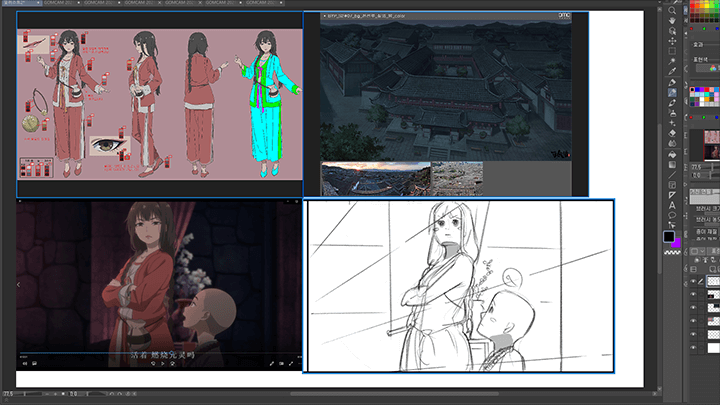Image resolution: width=720 pixels, height=405 pixels.
Task: Toggle visibility of the second layer from top
Action: tap(693, 294)
